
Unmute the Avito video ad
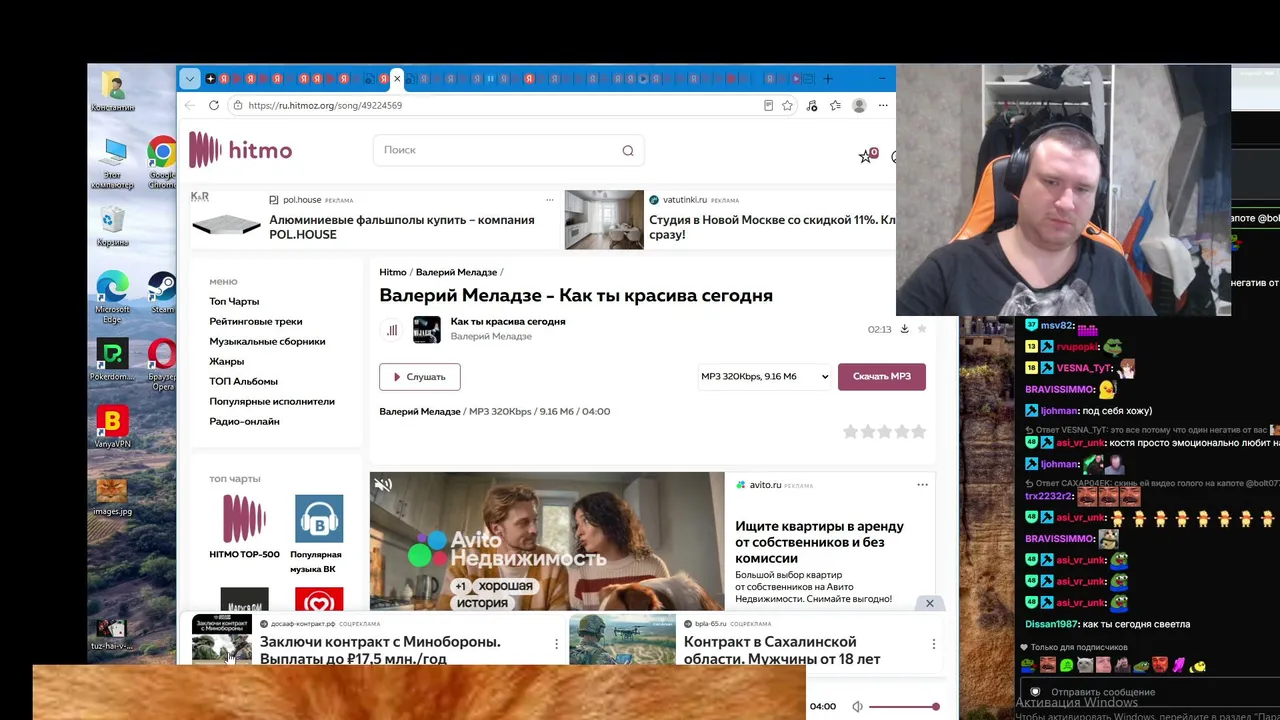[383, 485]
